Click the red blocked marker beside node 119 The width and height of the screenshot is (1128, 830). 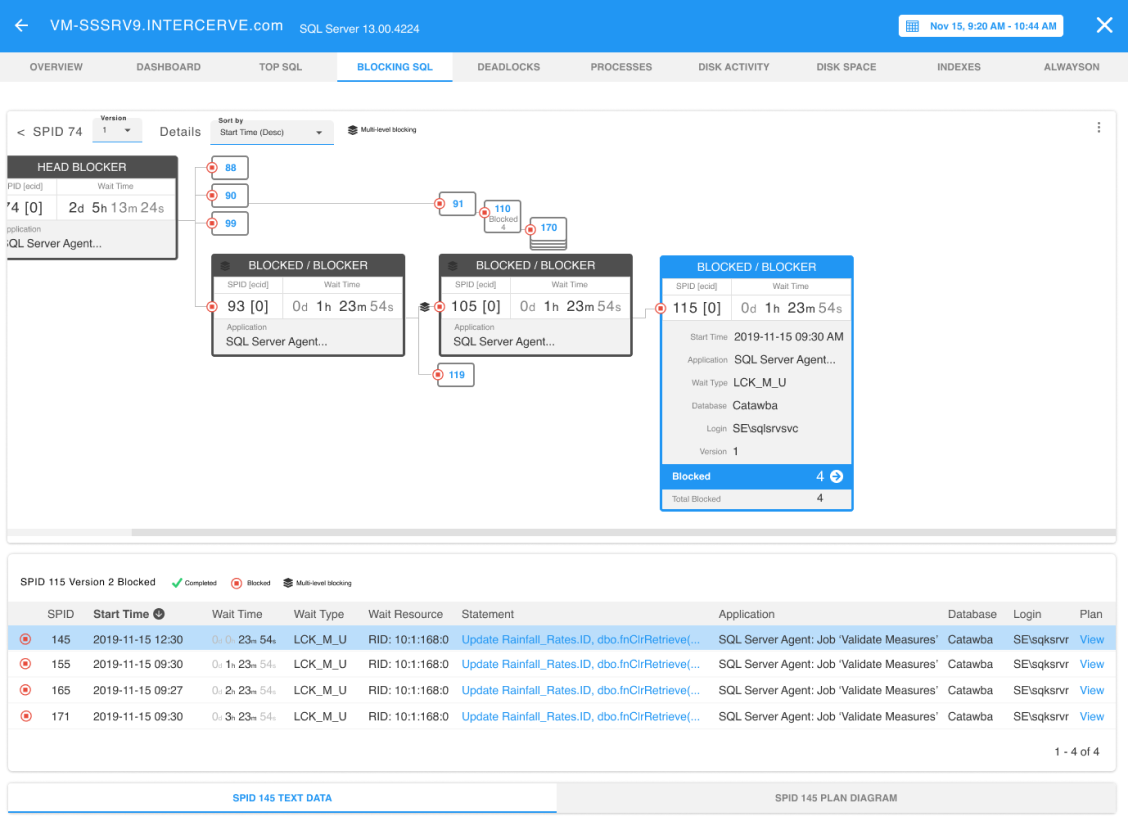coord(439,375)
